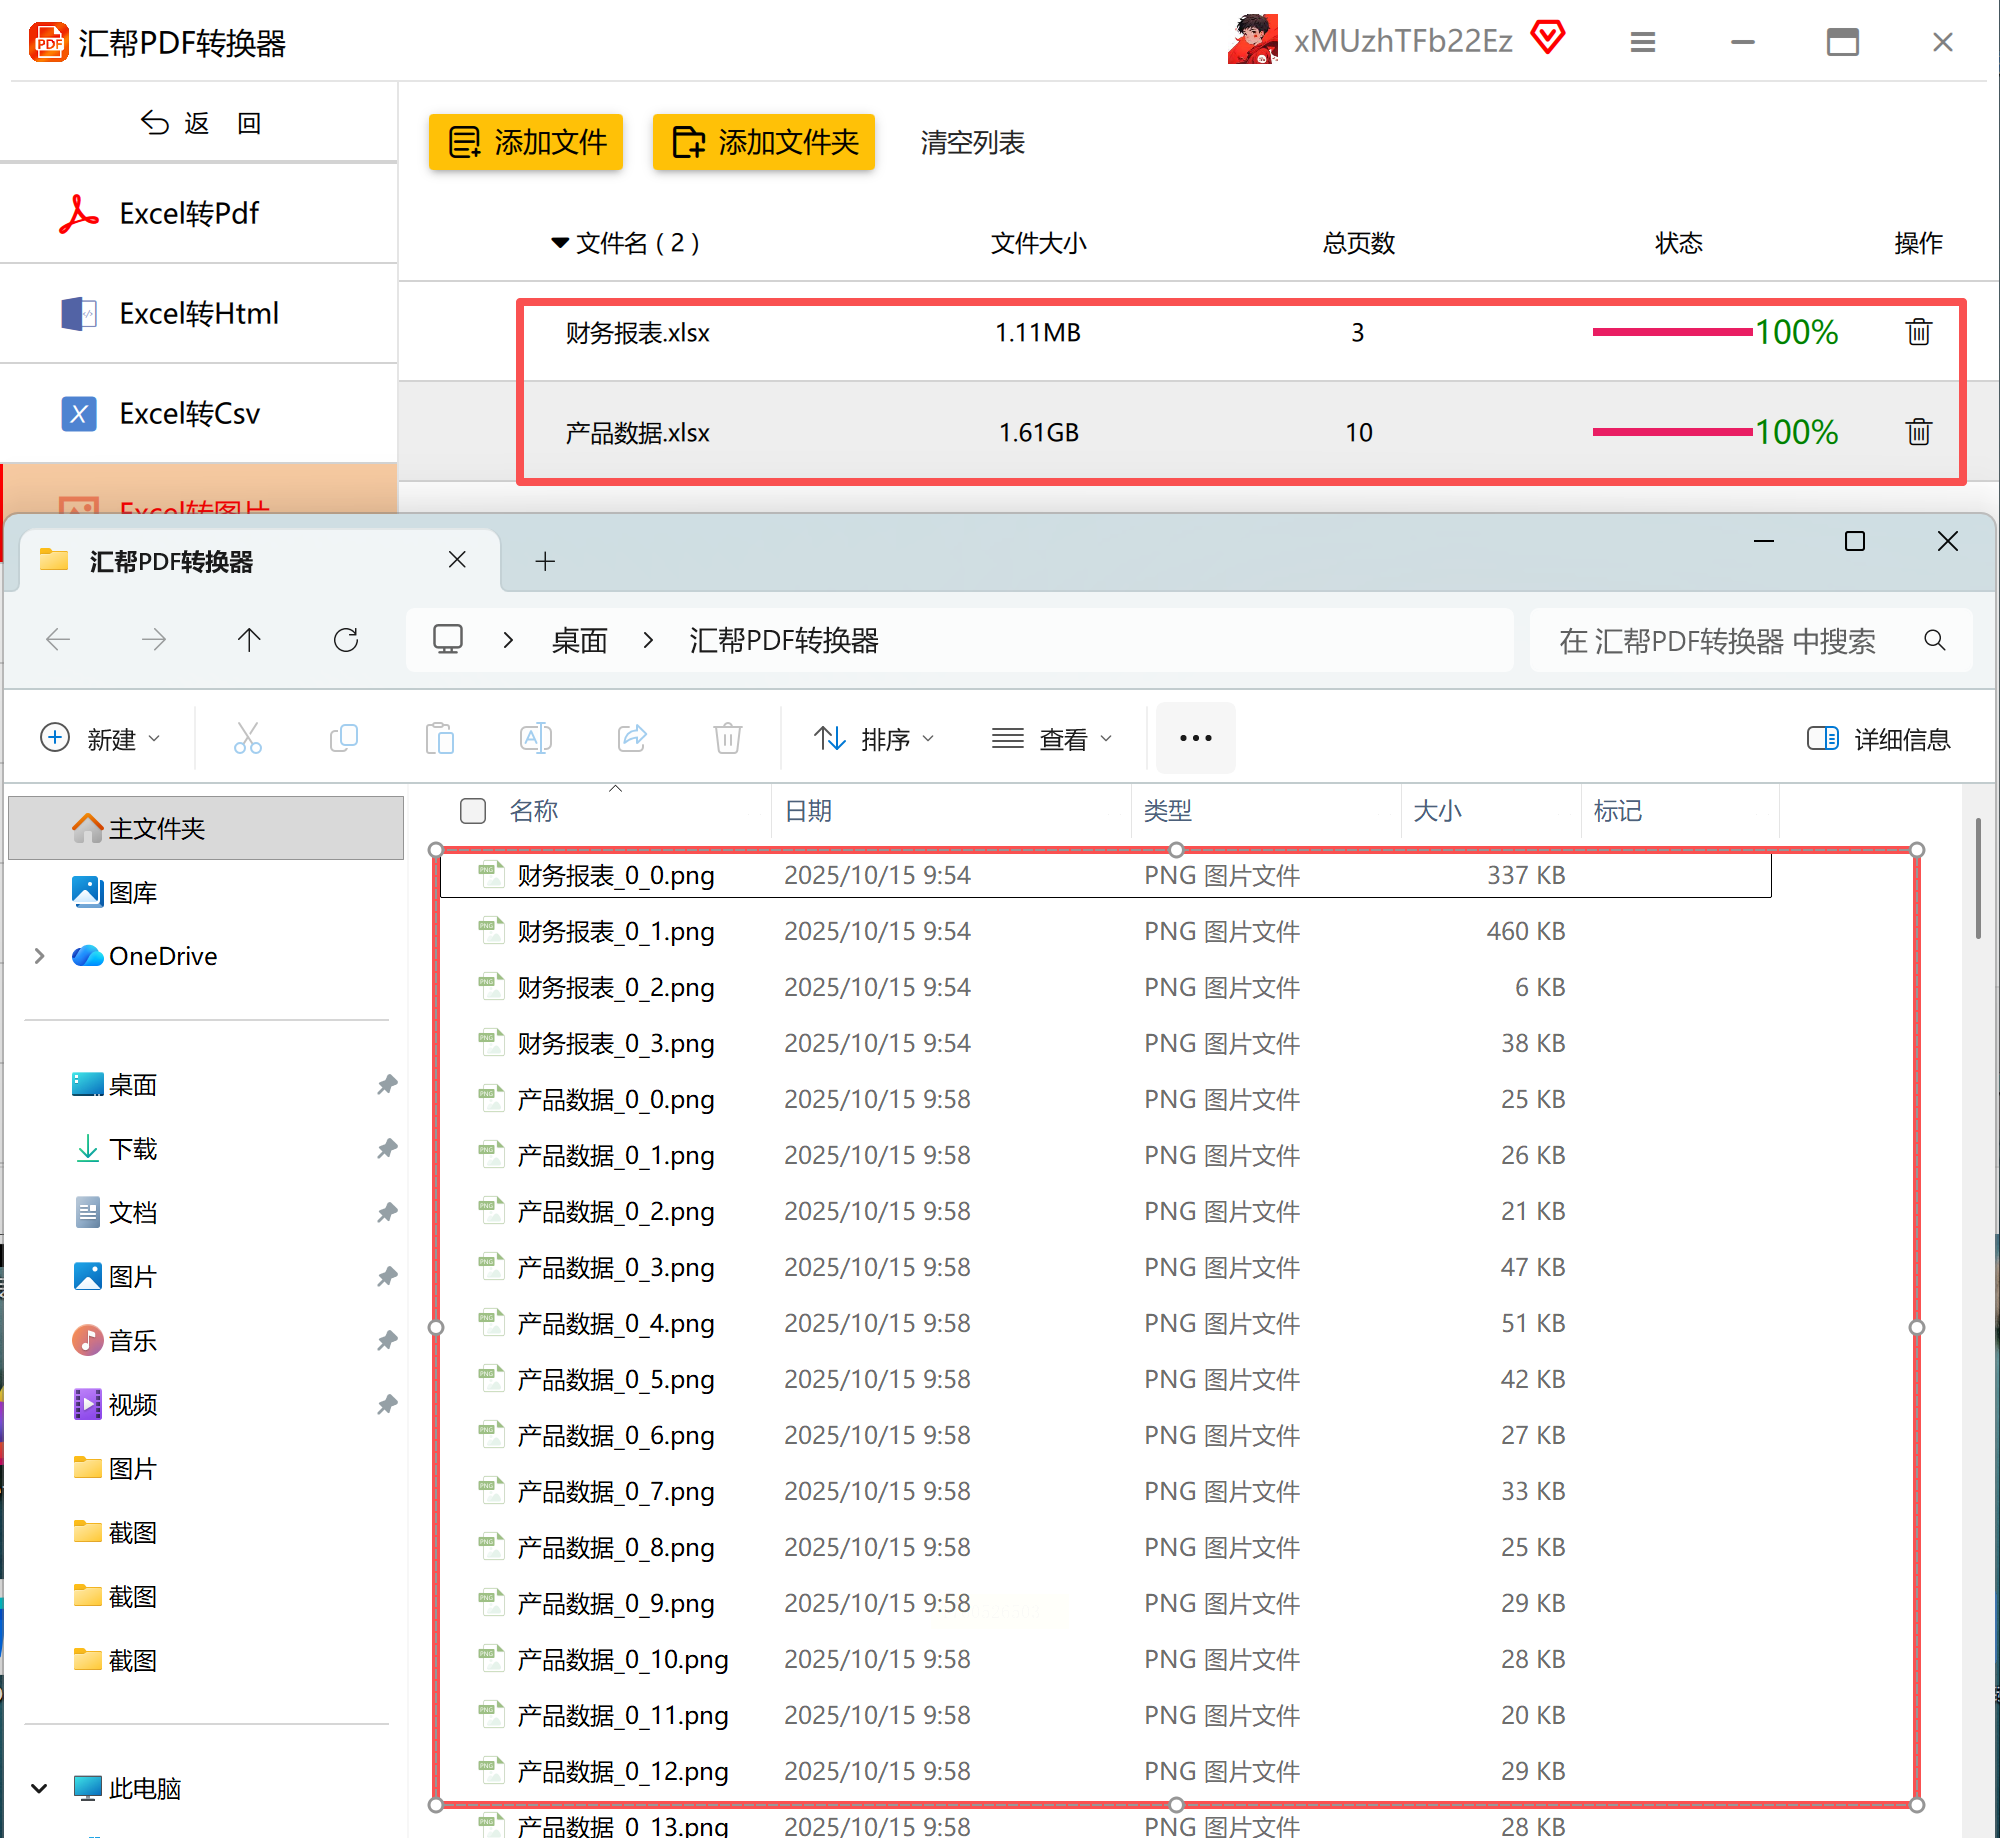
Task: Select Excel转Html in the sidebar
Action: (199, 314)
